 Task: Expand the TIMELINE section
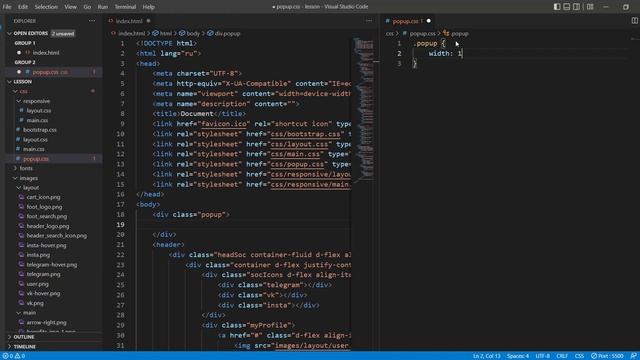9,347
